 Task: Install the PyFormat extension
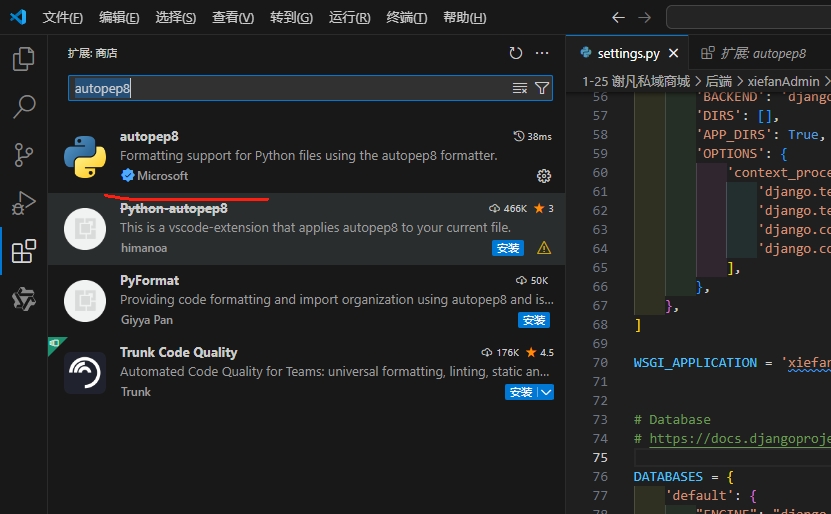pyautogui.click(x=534, y=320)
